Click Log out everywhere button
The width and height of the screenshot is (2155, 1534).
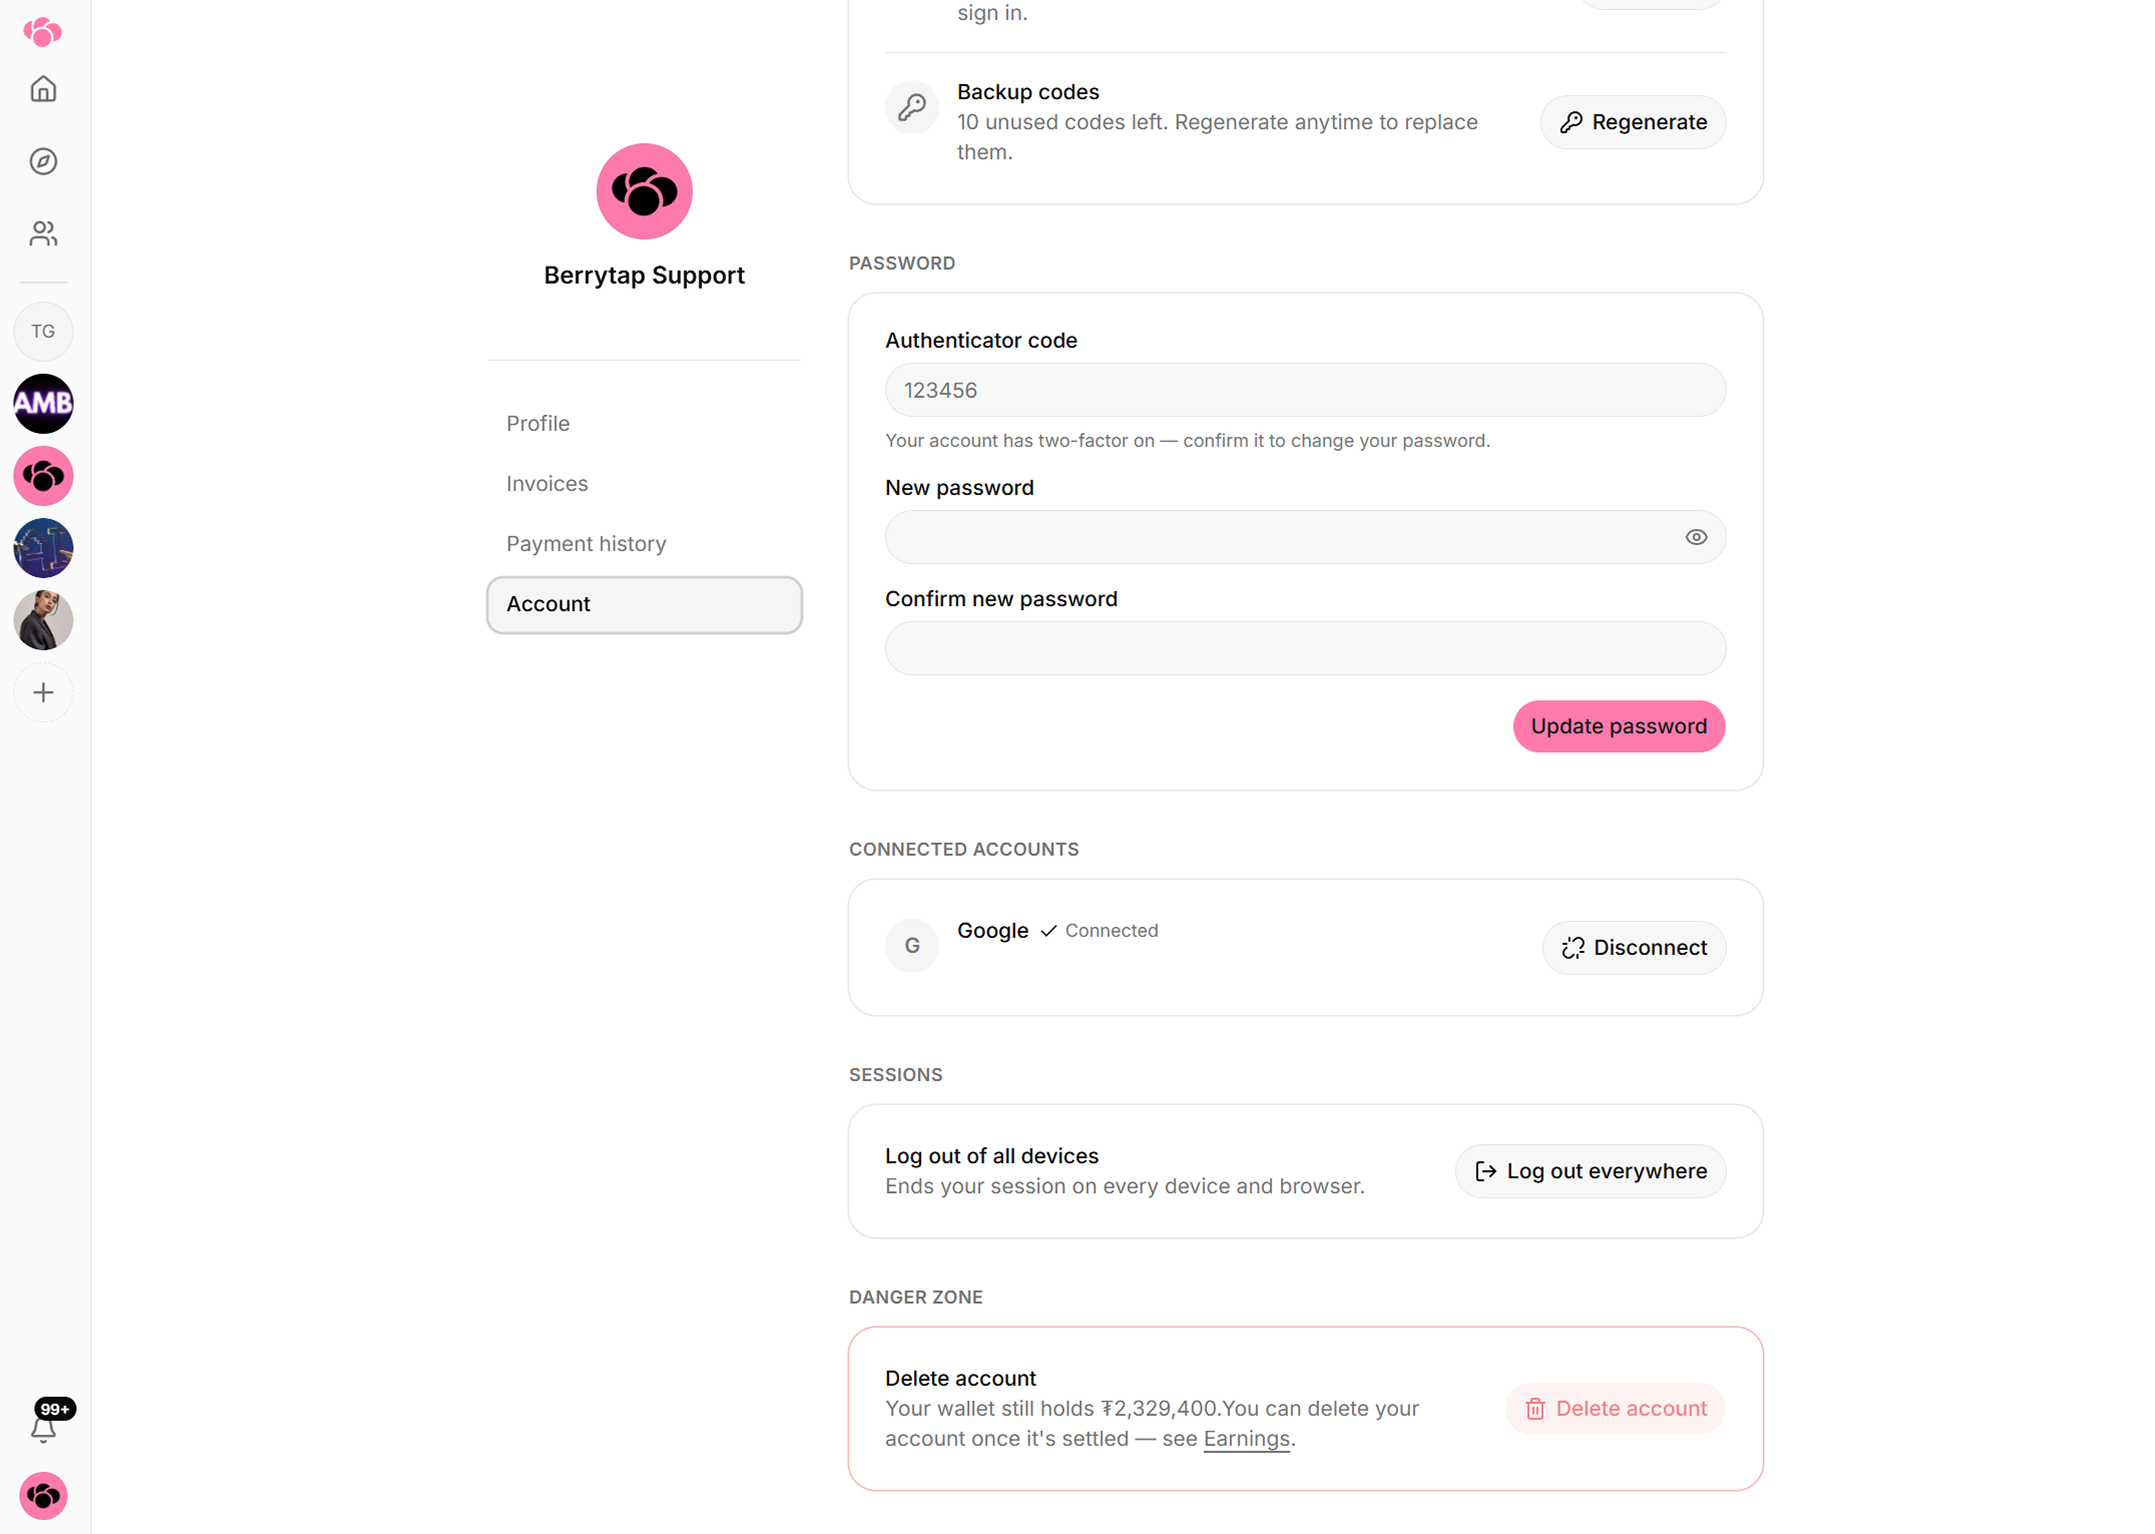pyautogui.click(x=1590, y=1171)
